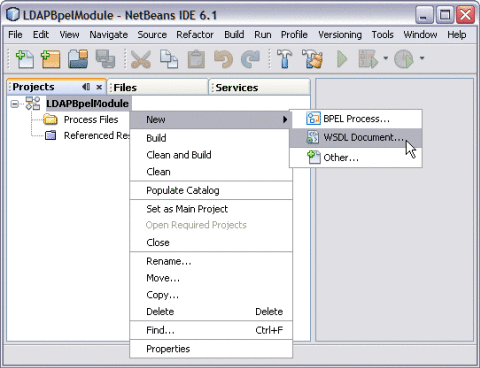The height and width of the screenshot is (368, 480).
Task: Open the Help menu
Action: click(x=457, y=34)
